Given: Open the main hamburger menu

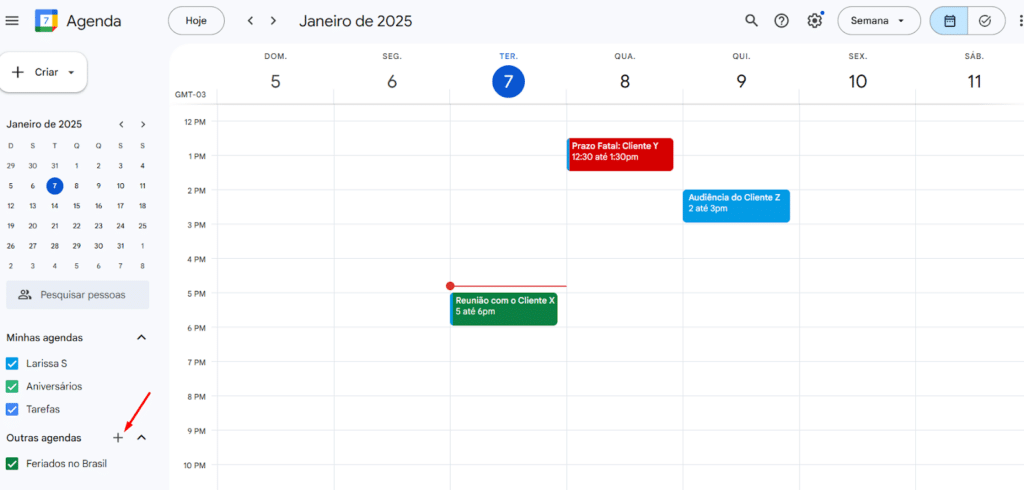Looking at the screenshot, I should pyautogui.click(x=12, y=21).
